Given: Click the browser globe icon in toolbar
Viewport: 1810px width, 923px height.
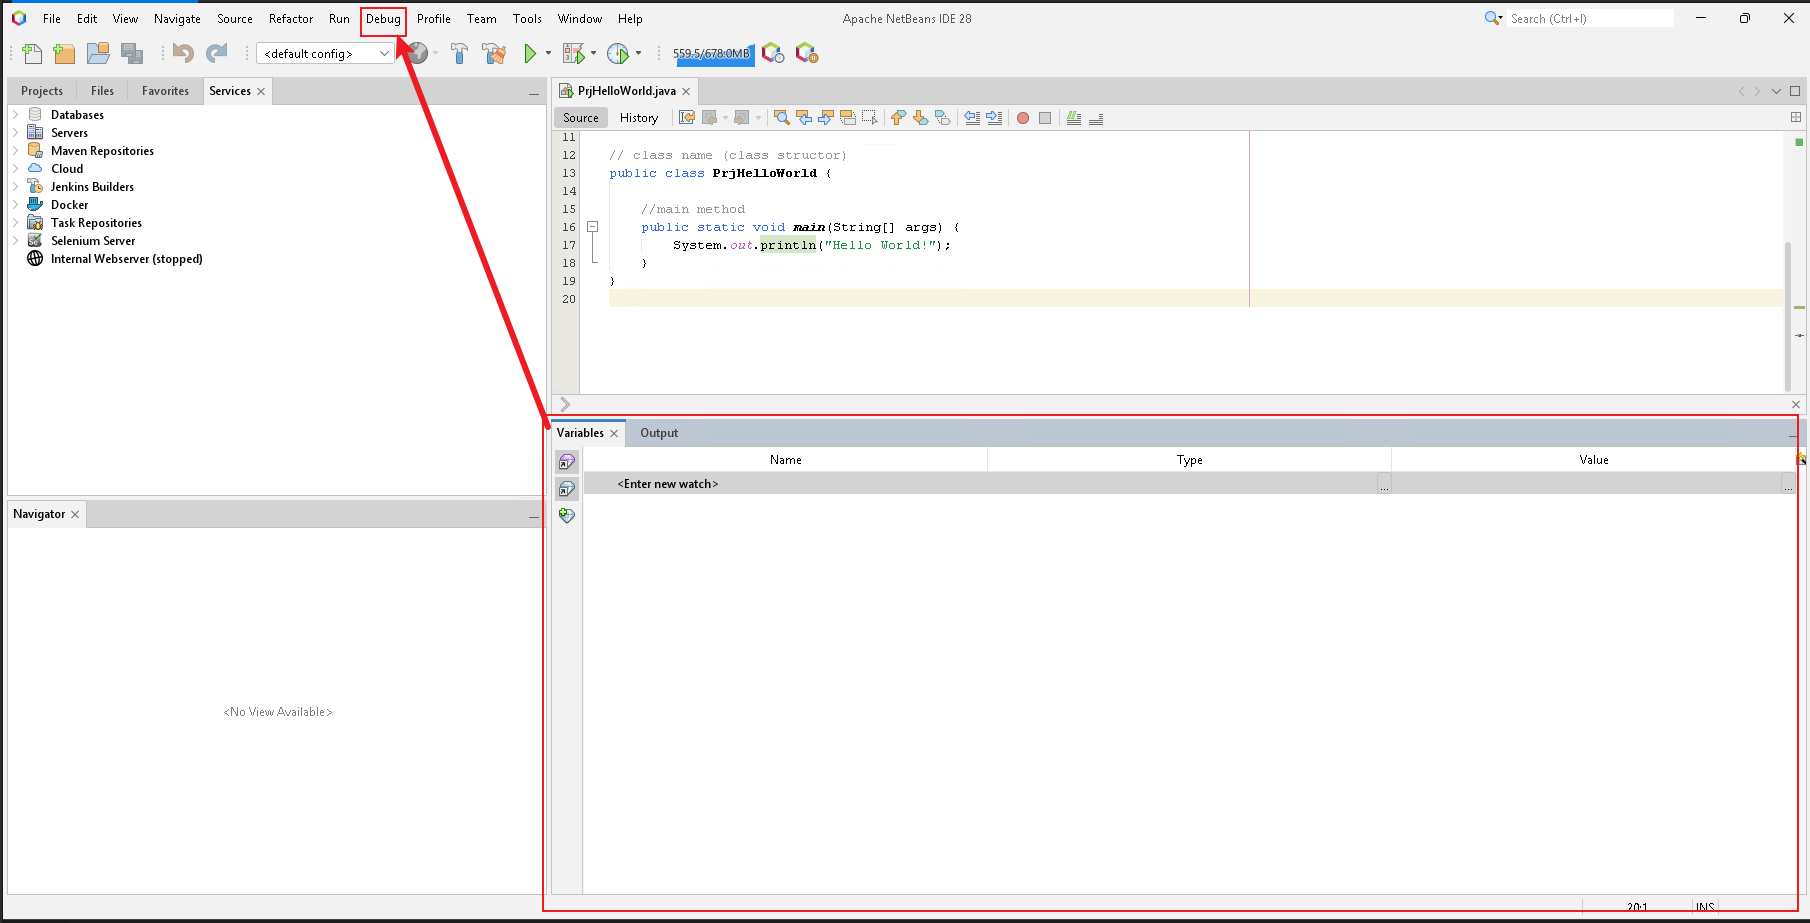Looking at the screenshot, I should point(417,54).
